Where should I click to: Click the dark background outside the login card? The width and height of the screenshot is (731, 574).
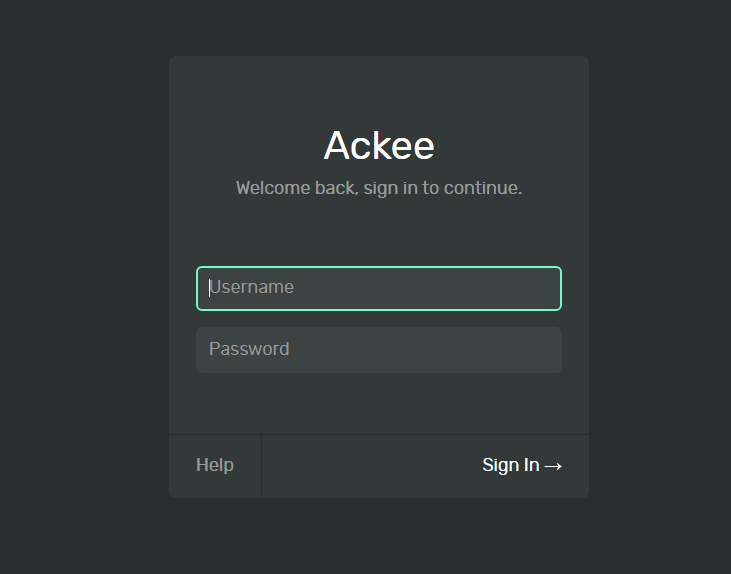[x=80, y=300]
